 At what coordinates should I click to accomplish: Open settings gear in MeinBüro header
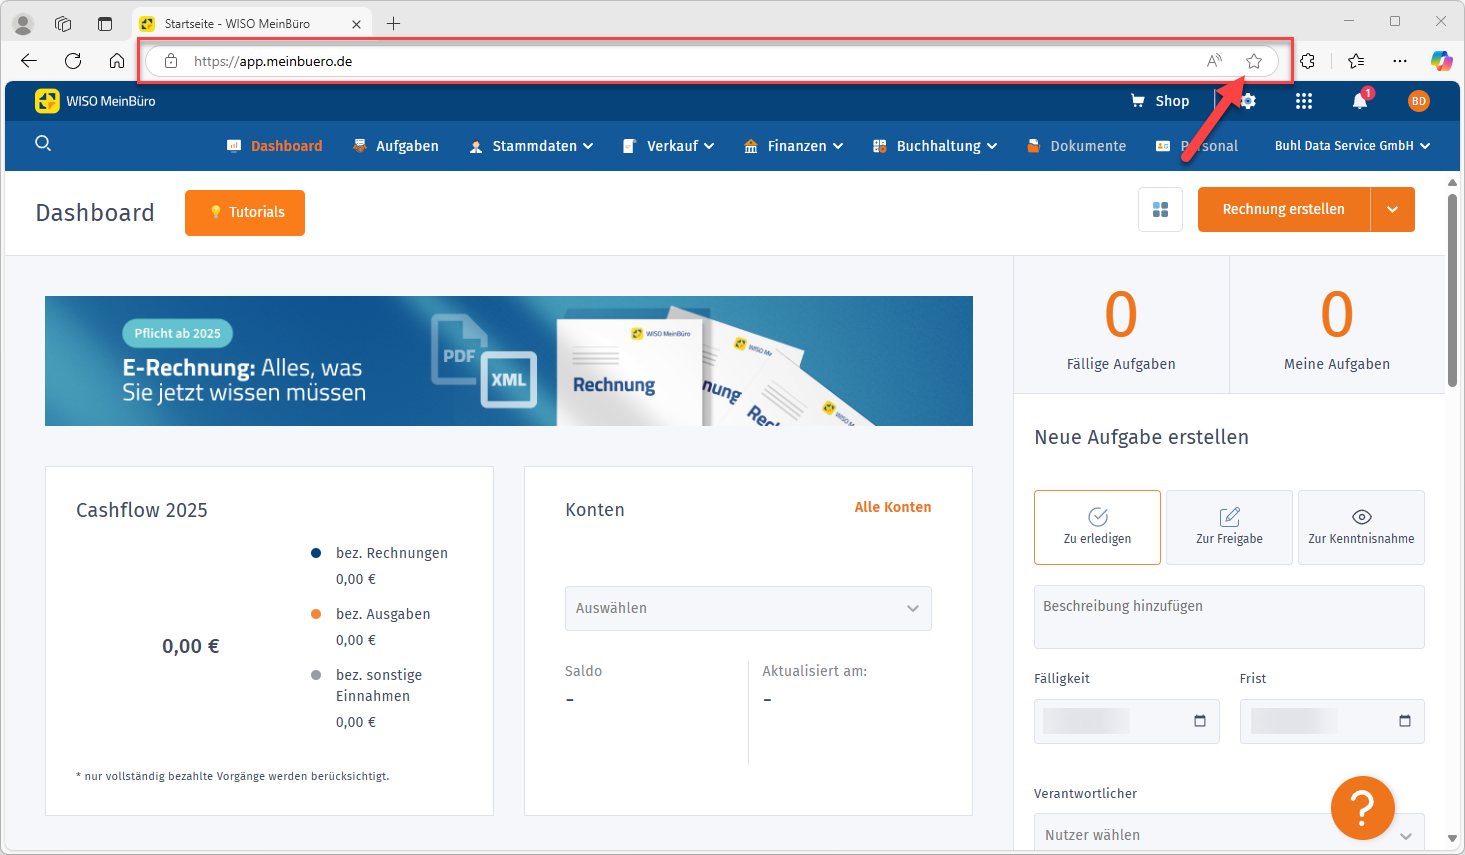click(1248, 101)
